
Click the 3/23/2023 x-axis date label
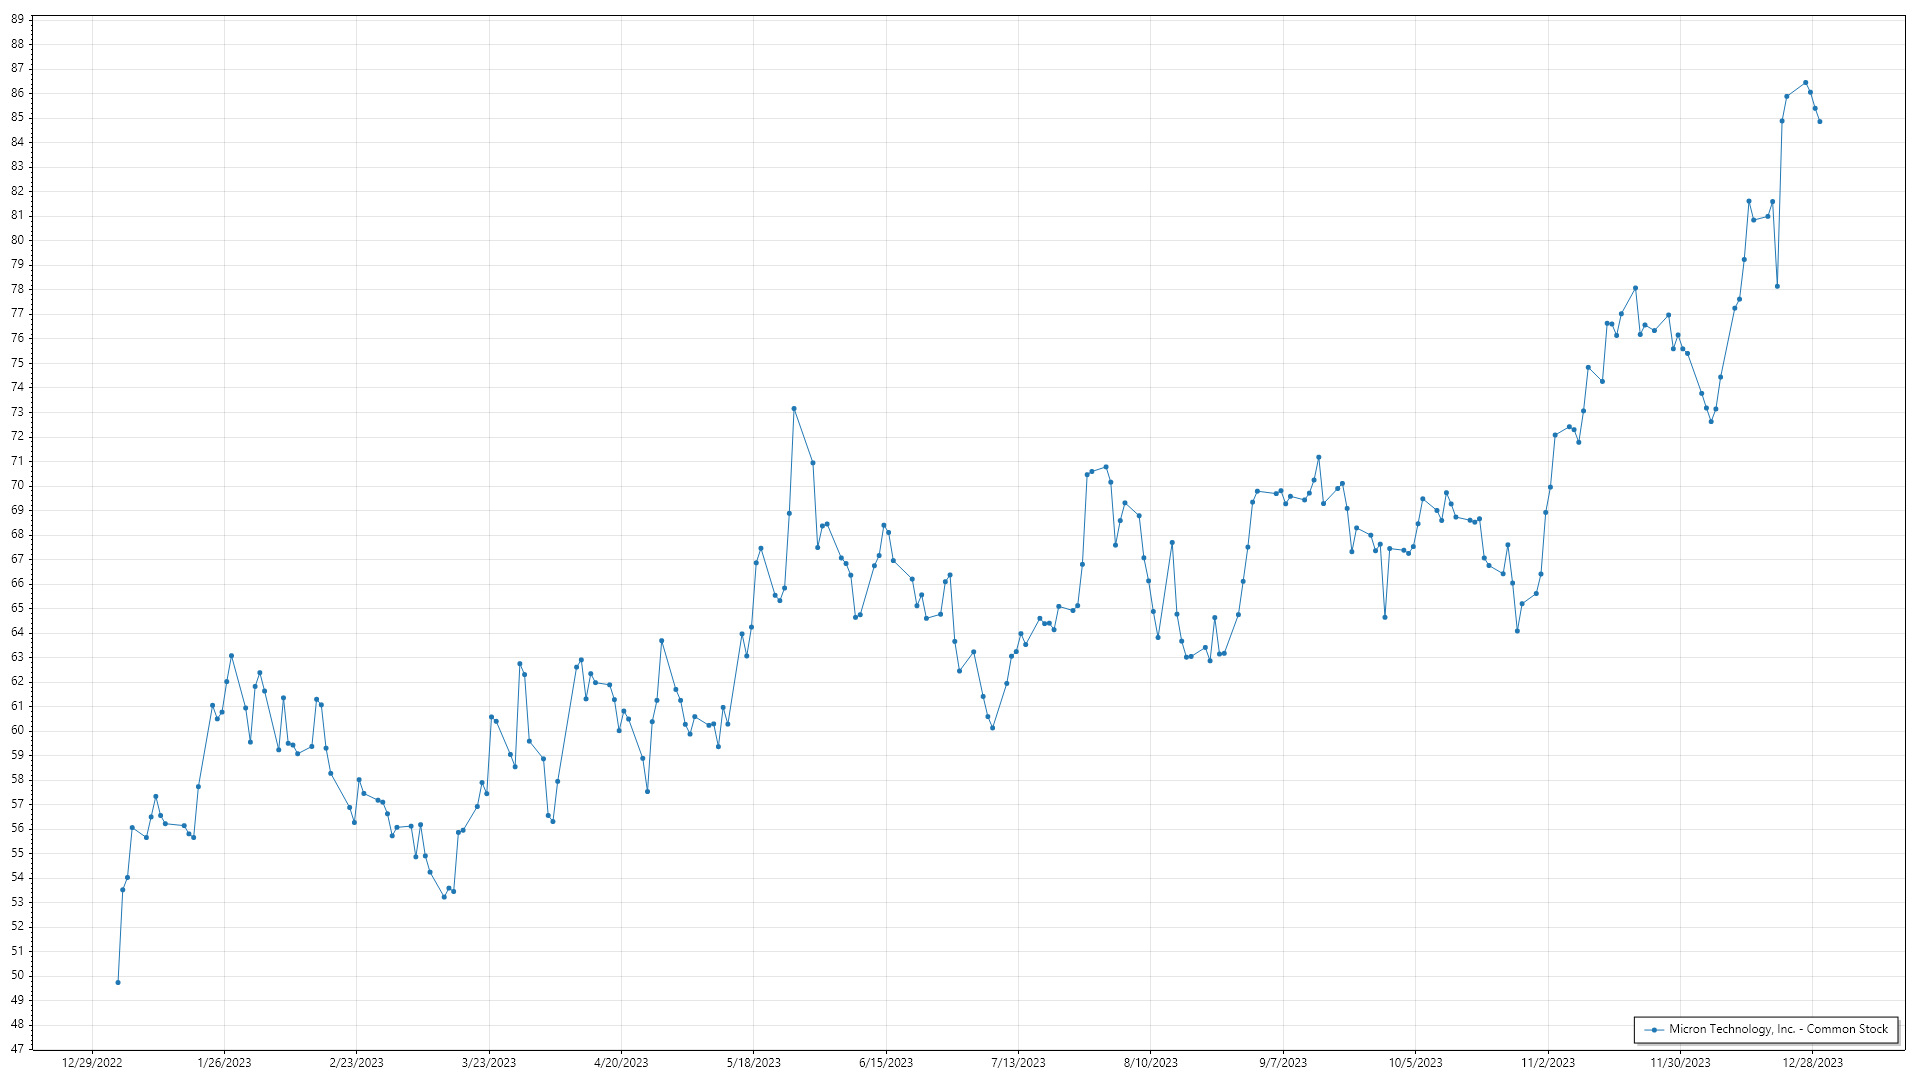(x=489, y=1063)
